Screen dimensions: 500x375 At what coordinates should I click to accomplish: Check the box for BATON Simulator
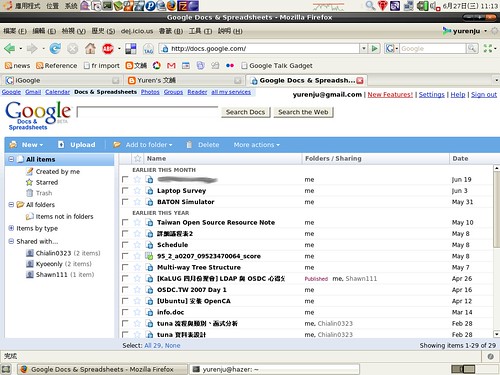(x=125, y=202)
